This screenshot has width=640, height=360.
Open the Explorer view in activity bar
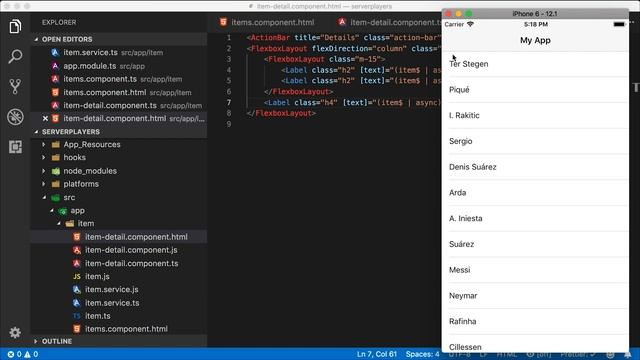click(15, 27)
